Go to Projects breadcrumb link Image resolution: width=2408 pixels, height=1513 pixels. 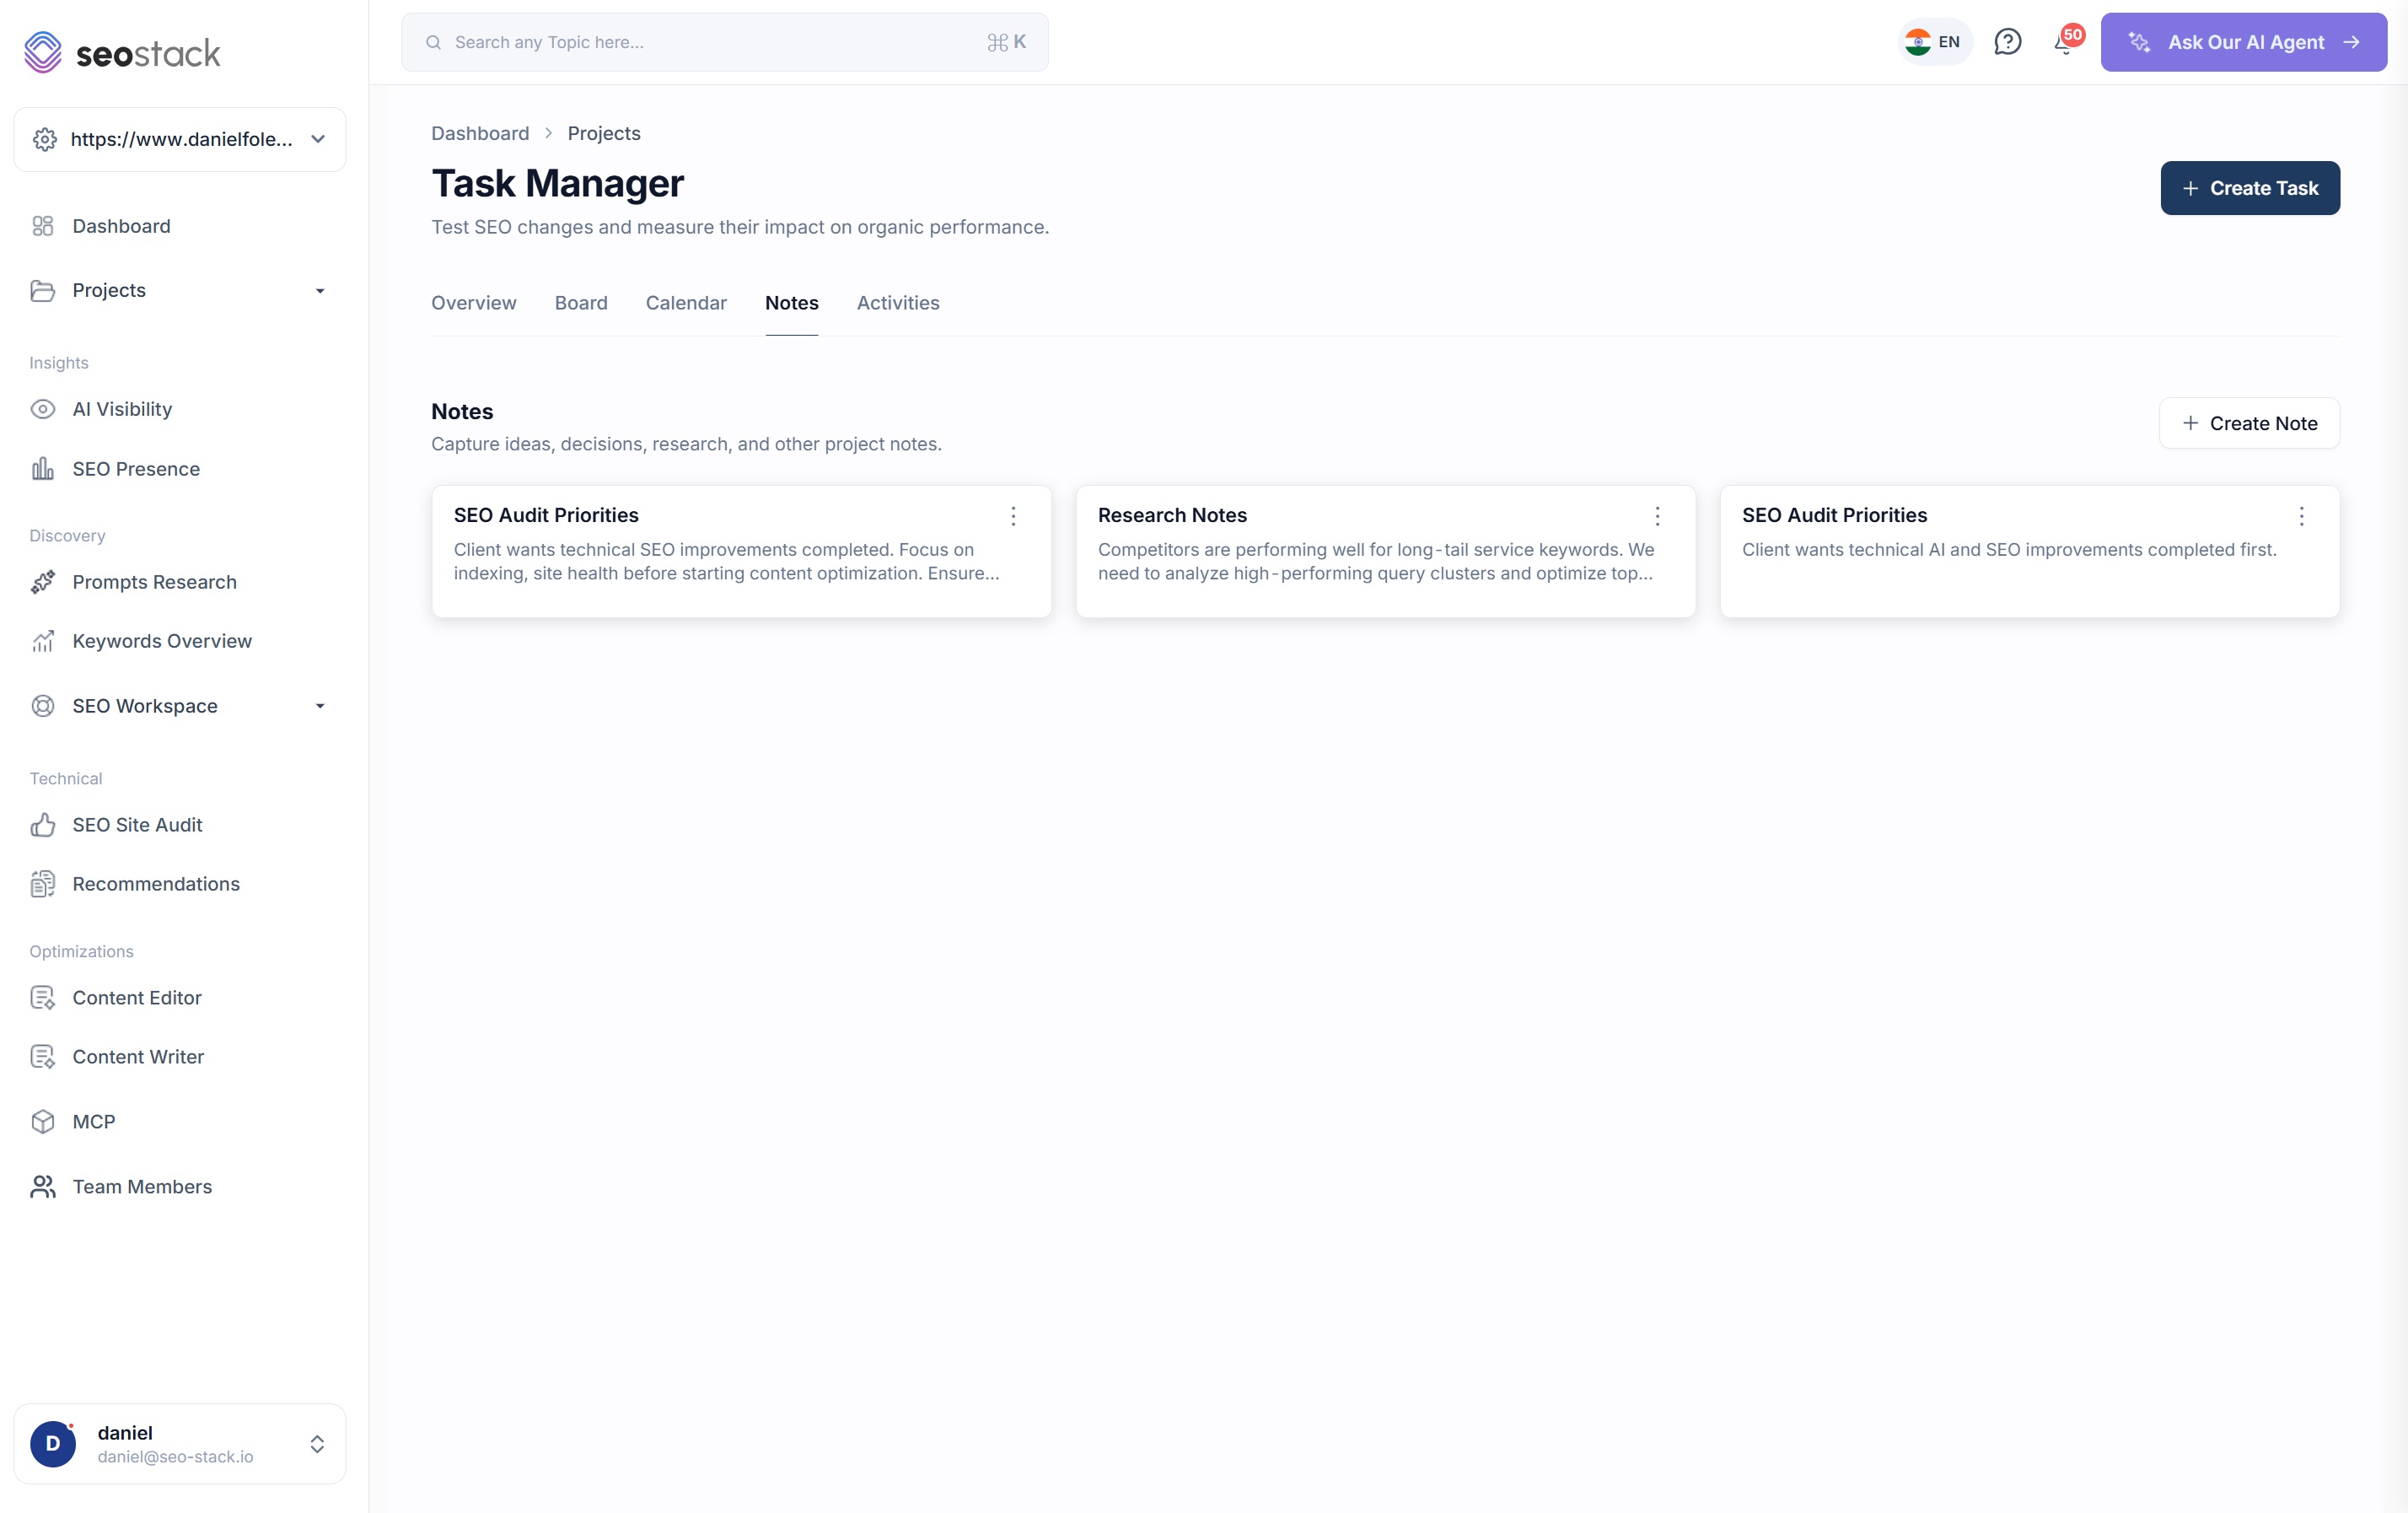(x=604, y=133)
